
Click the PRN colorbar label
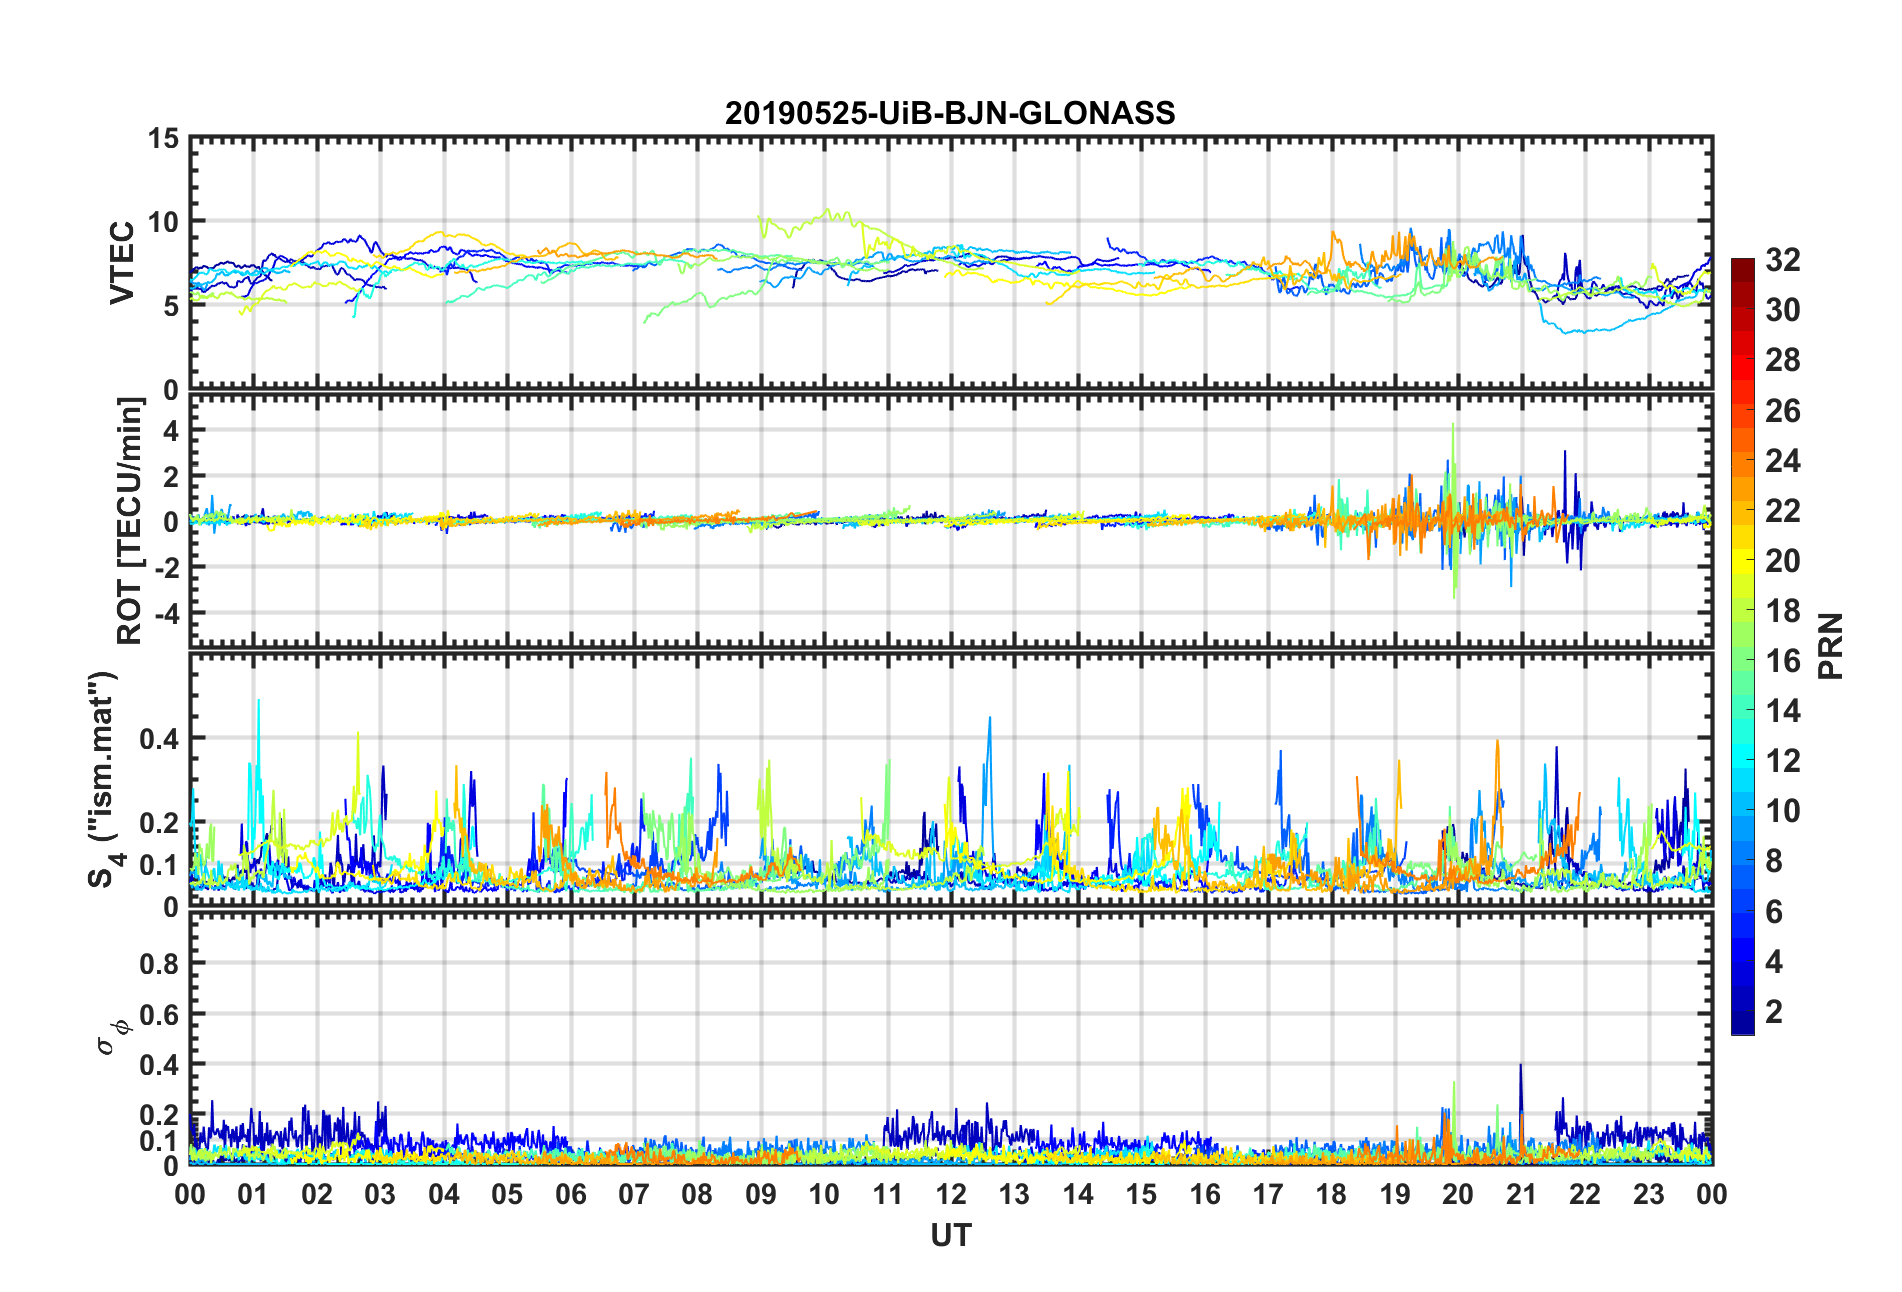coord(1831,646)
